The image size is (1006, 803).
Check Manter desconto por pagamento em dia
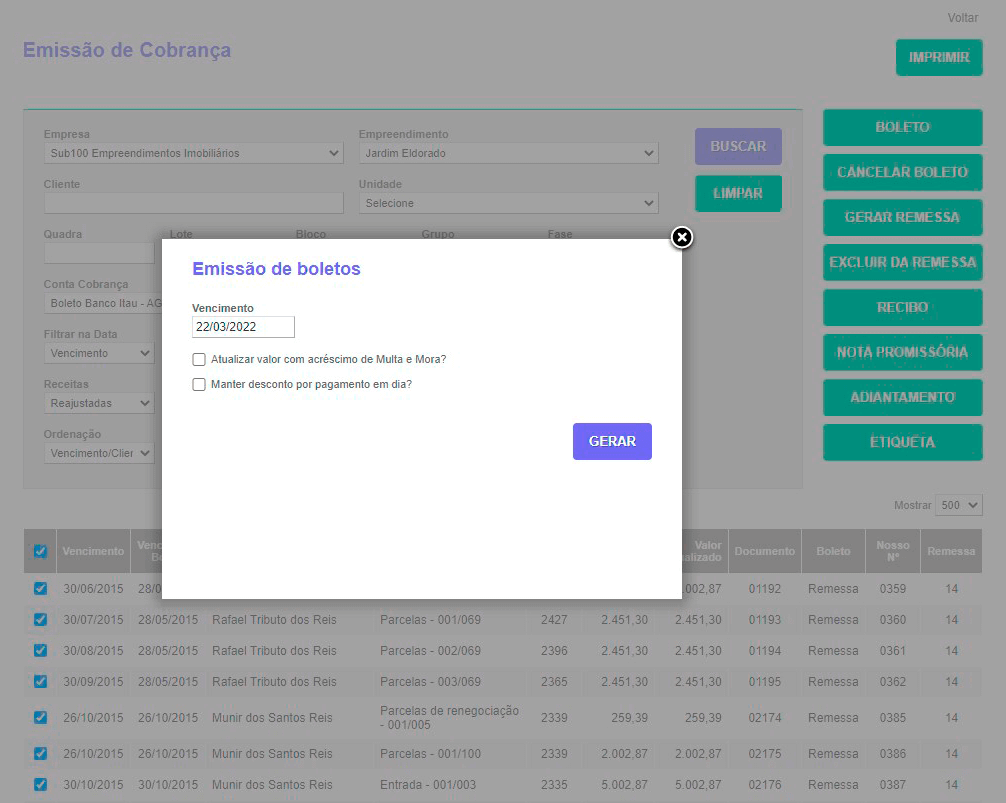pos(199,384)
